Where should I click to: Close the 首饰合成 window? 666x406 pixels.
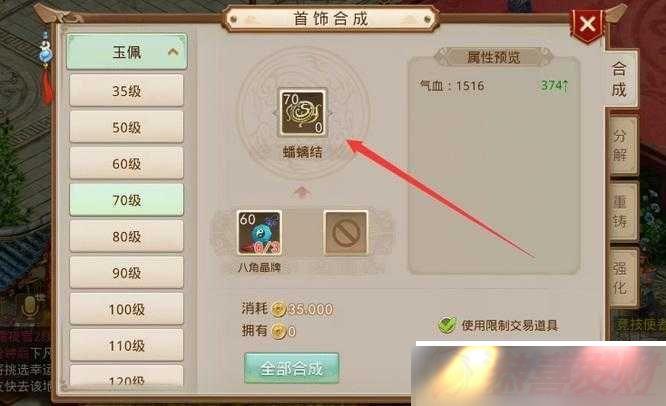pos(588,25)
